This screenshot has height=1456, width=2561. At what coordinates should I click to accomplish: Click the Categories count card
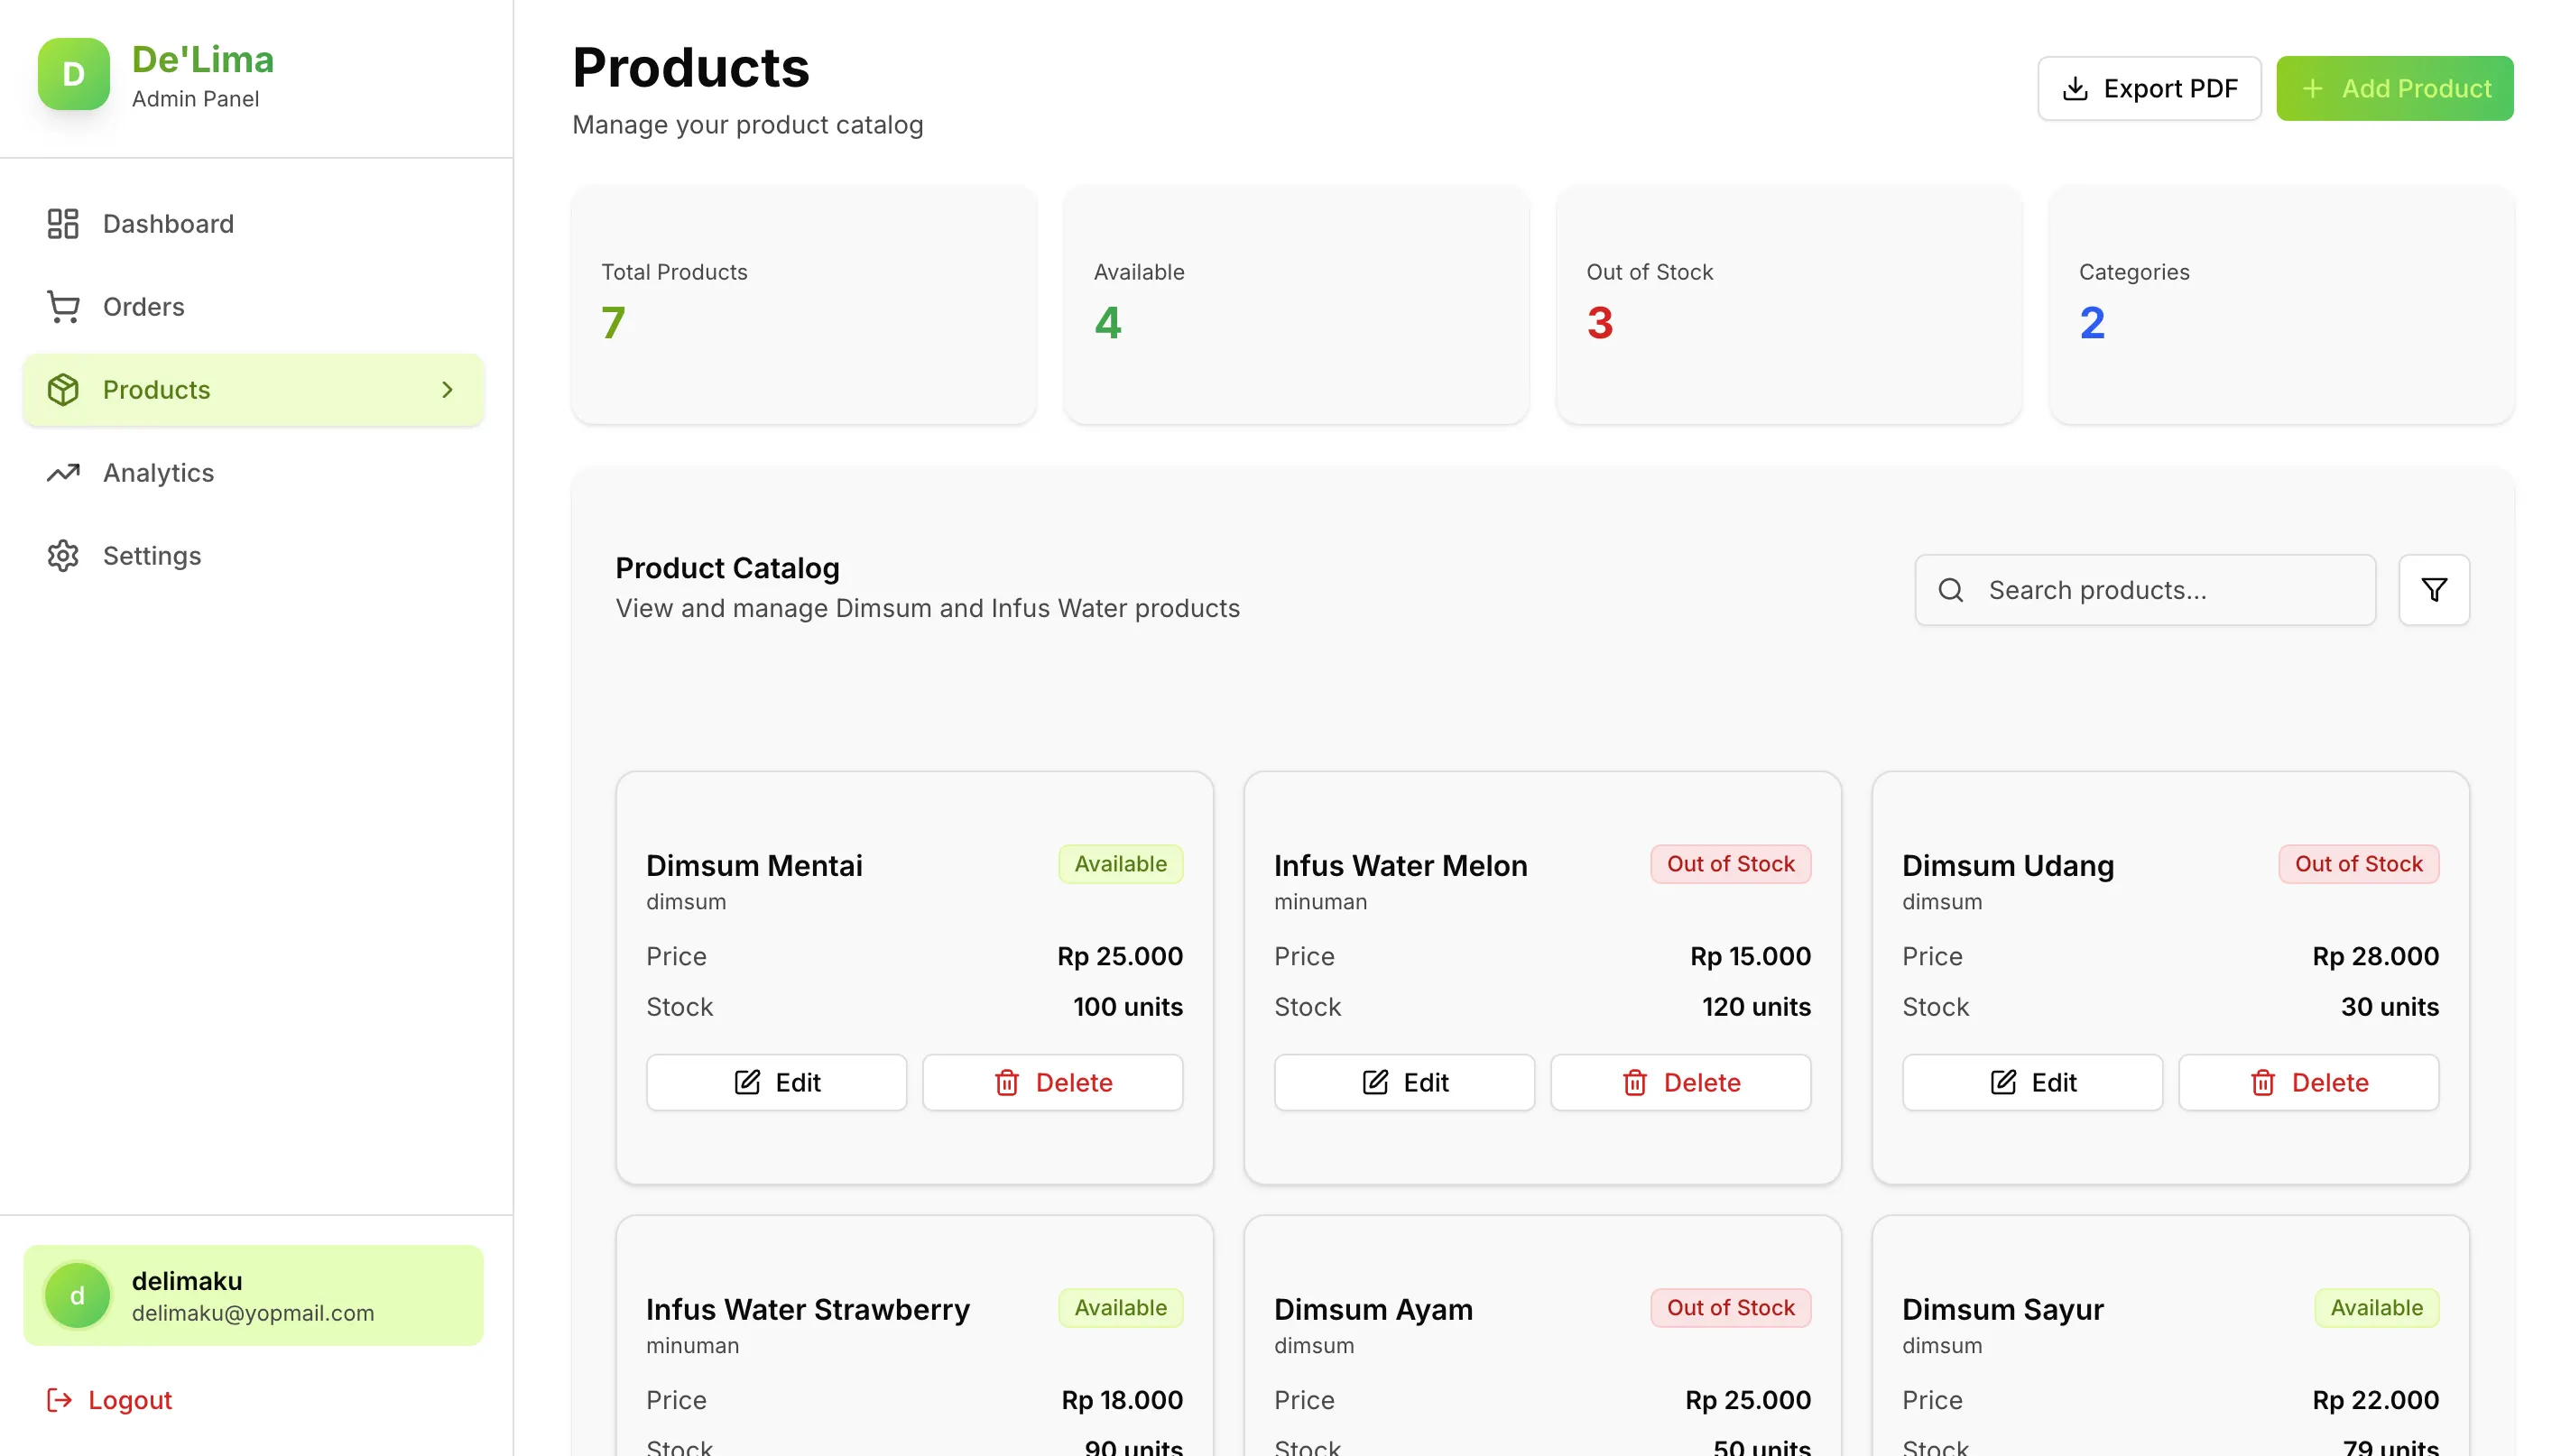coord(2282,305)
